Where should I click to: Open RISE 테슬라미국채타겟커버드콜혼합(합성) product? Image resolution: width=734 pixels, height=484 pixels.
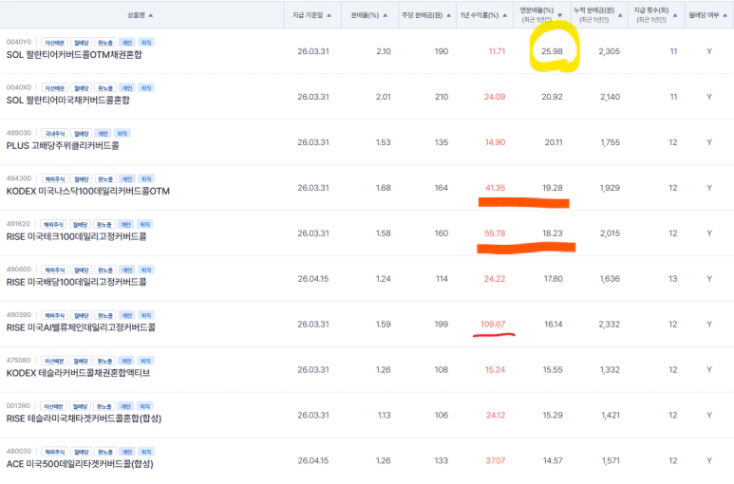click(84, 418)
